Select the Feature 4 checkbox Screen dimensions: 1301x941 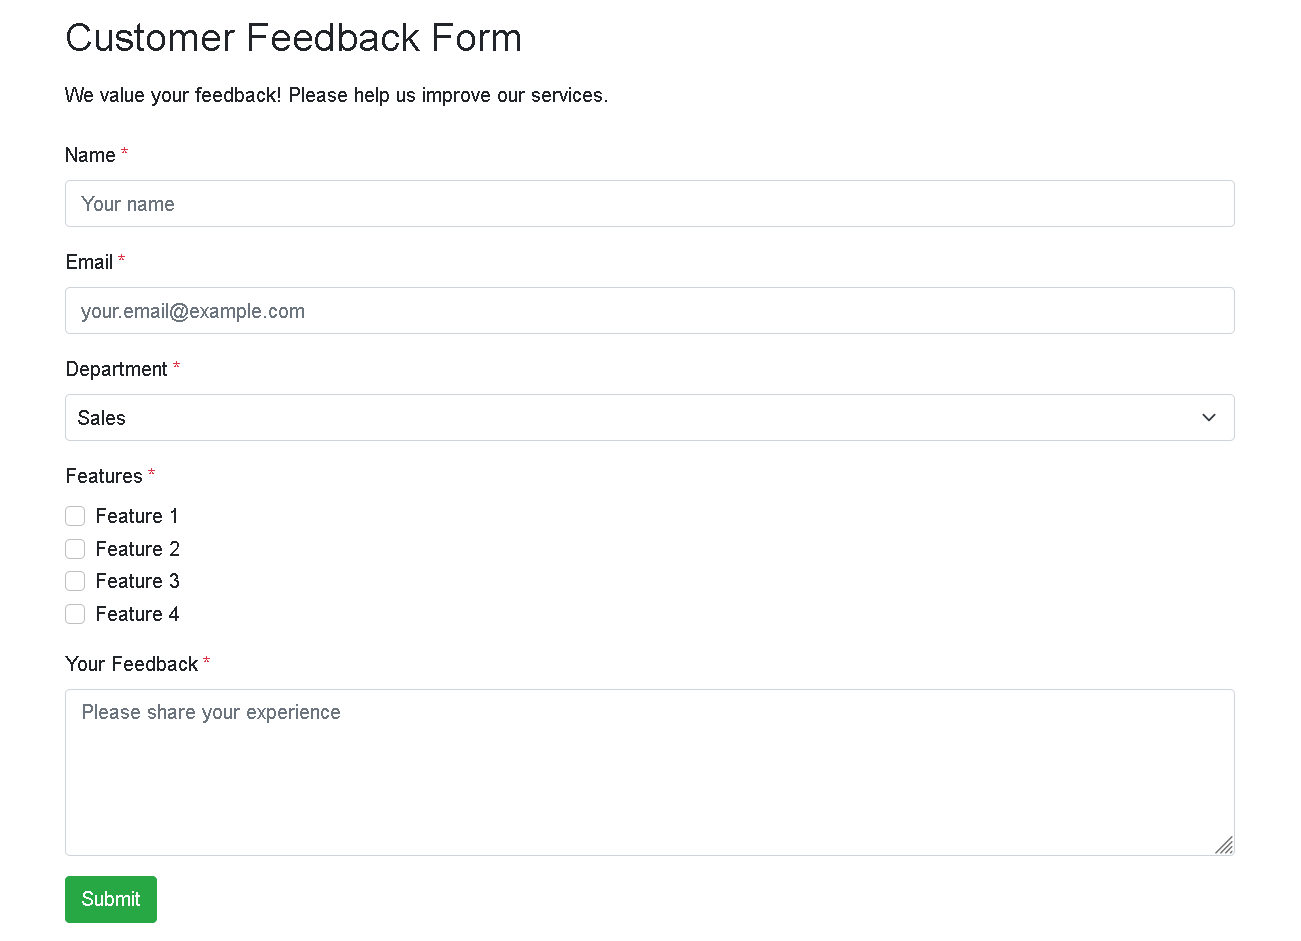[75, 614]
